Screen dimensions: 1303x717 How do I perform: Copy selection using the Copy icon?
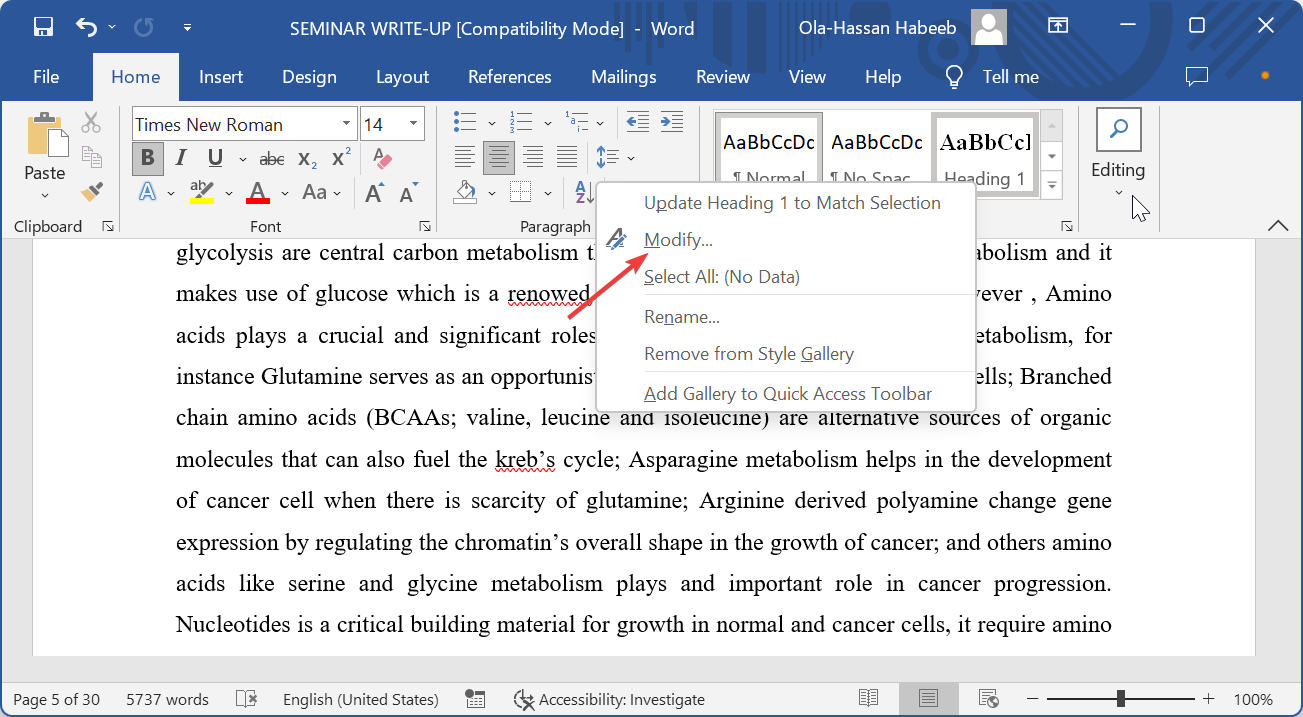(91, 156)
